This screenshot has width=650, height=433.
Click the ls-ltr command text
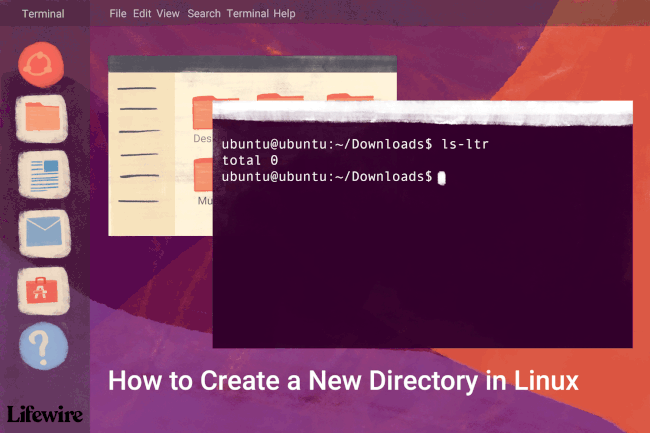(x=465, y=144)
